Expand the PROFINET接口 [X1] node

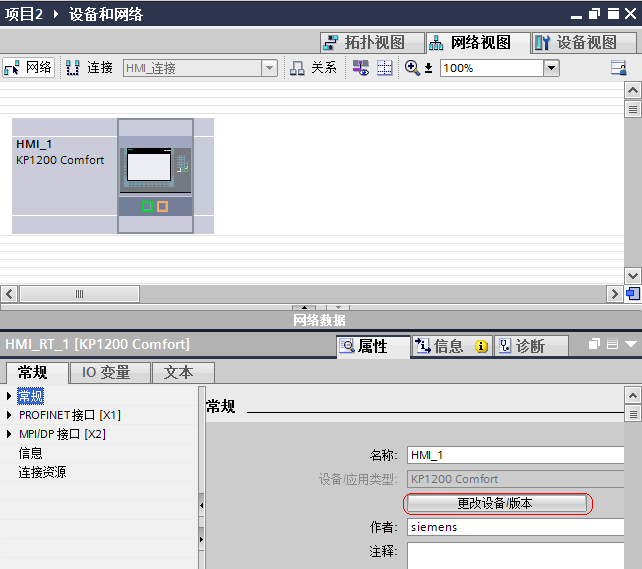click(9, 415)
